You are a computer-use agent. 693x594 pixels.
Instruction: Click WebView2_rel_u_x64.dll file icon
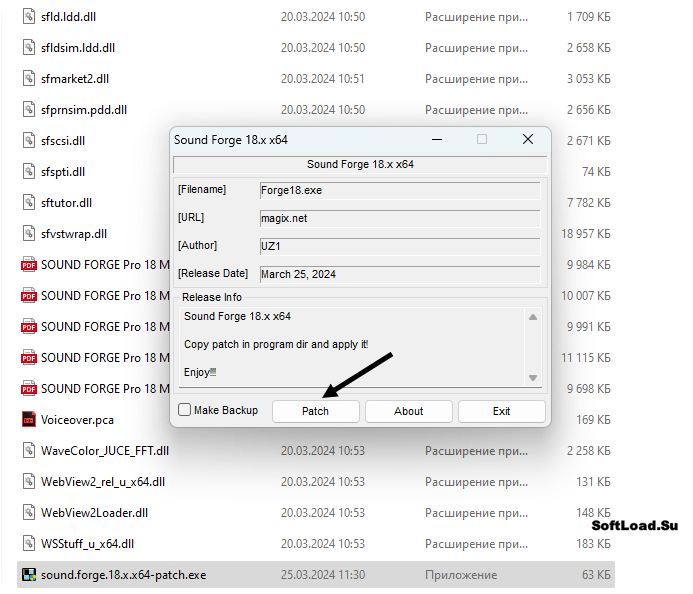tap(29, 481)
